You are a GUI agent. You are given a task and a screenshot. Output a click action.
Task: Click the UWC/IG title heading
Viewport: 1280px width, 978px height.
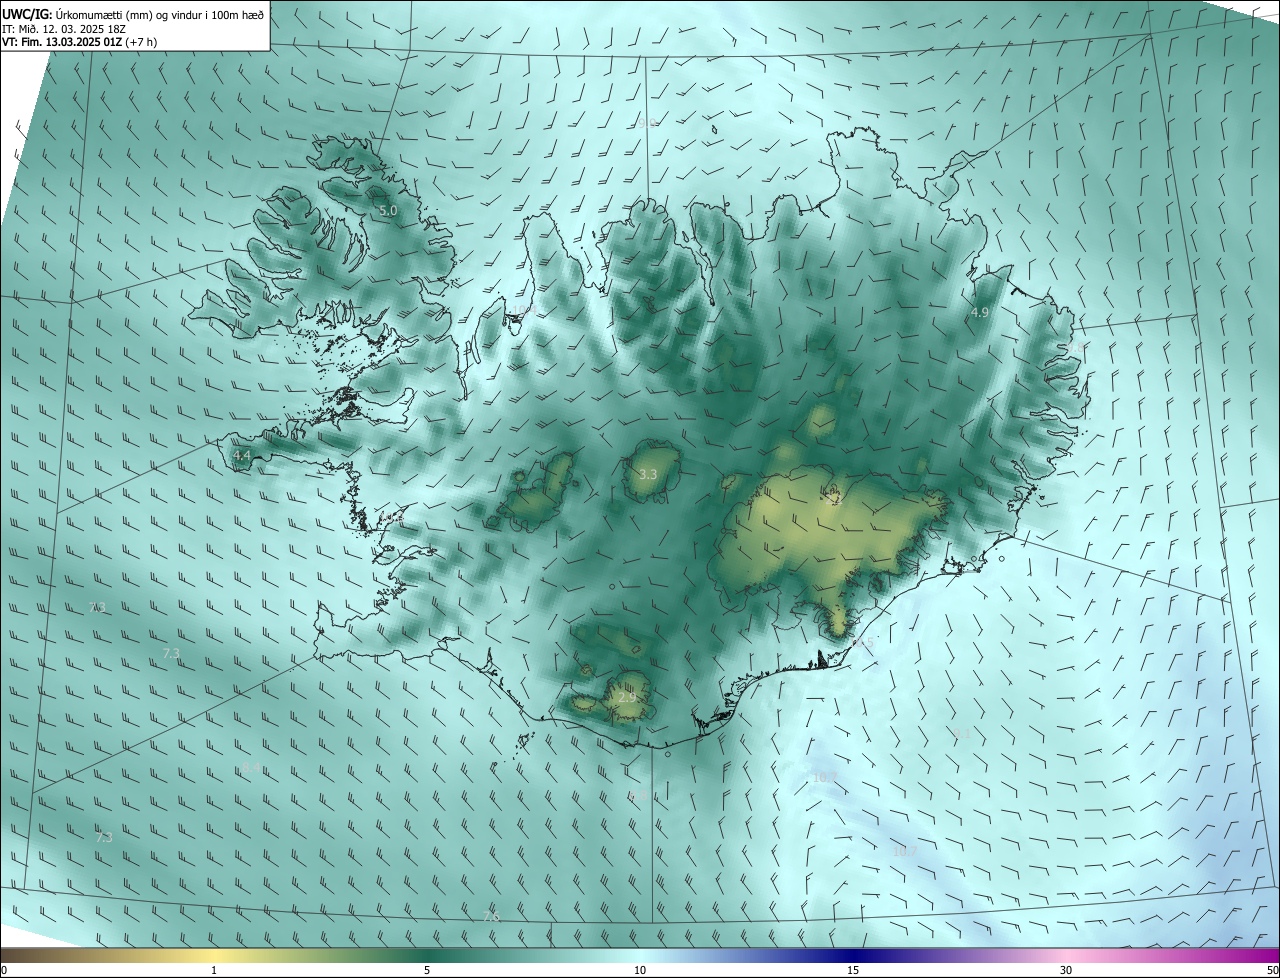tap(27, 13)
